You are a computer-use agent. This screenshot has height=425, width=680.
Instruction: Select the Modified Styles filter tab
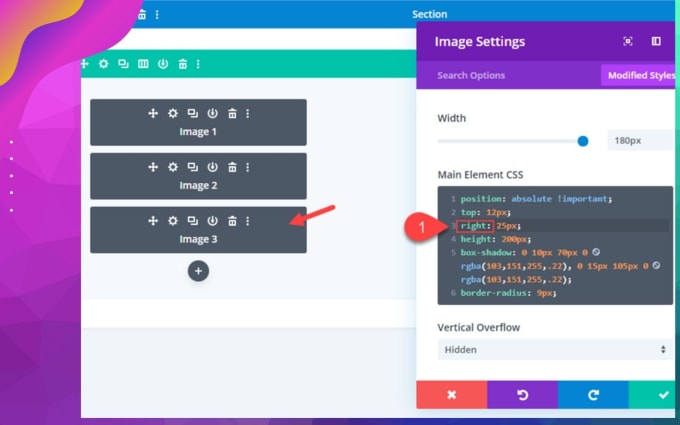(640, 75)
